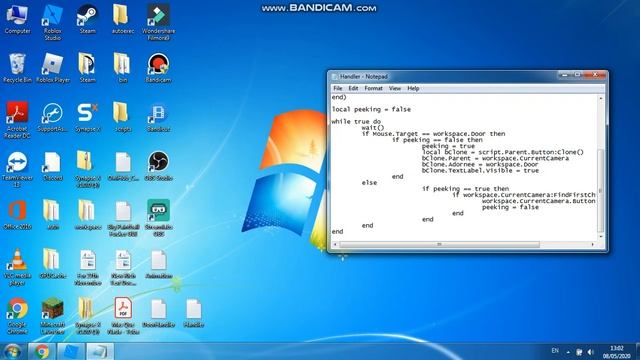Select the zipped Synapse X folder above workspace

coord(87,169)
